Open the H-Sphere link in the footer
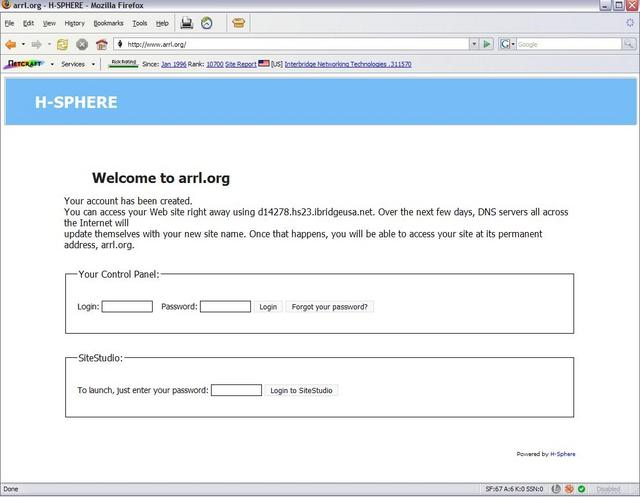This screenshot has height=497, width=640. tap(563, 454)
